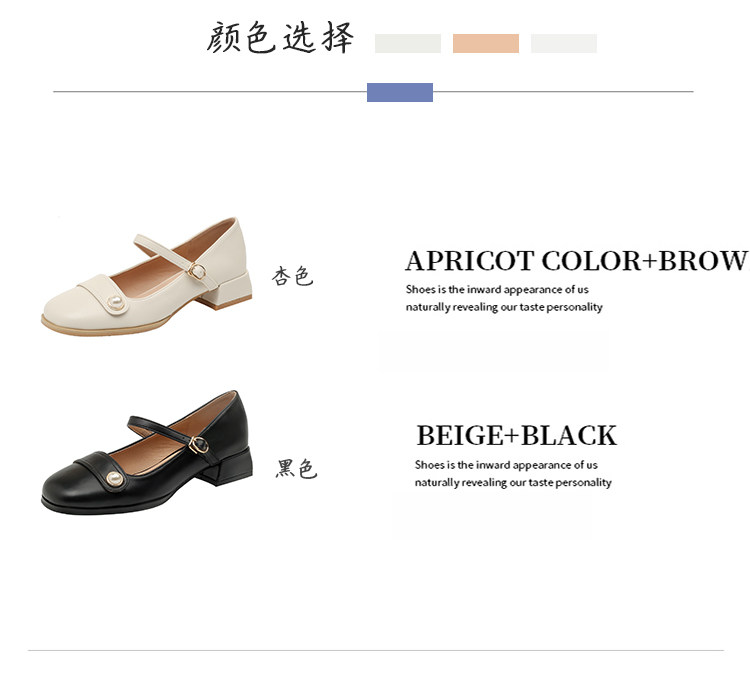Viewport: 750px width, 680px height.
Task: Click the gold buckle on black shoe
Action: (x=198, y=445)
